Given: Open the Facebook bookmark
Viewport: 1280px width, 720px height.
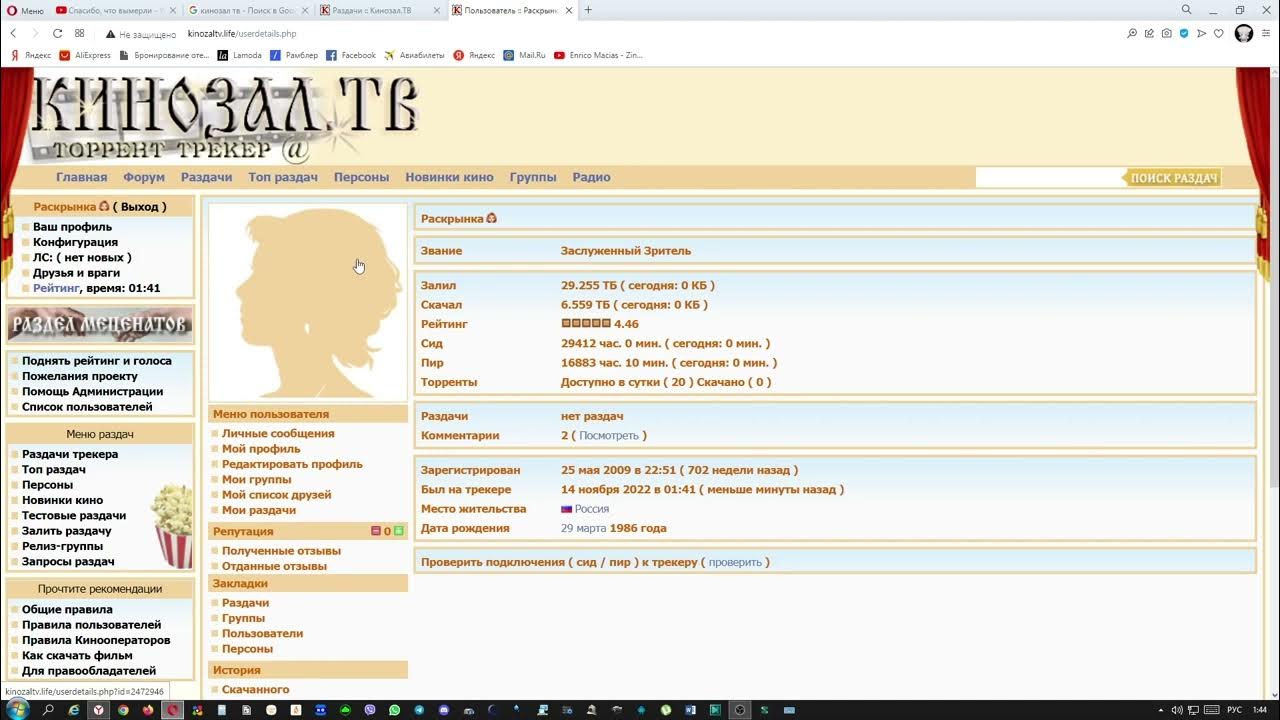Looking at the screenshot, I should 351,55.
